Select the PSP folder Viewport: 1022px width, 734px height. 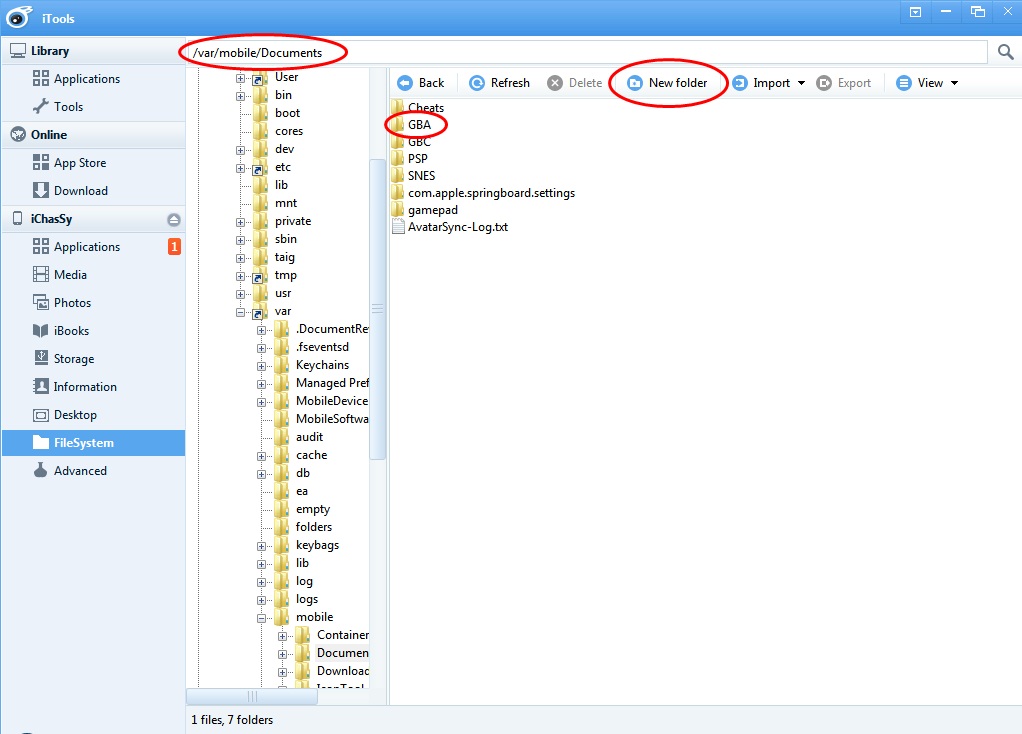point(417,158)
